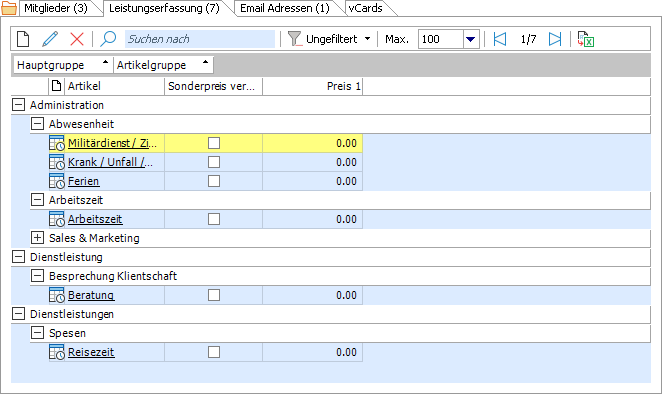
Task: Collapse the Spesen subgroup
Action: (38, 333)
